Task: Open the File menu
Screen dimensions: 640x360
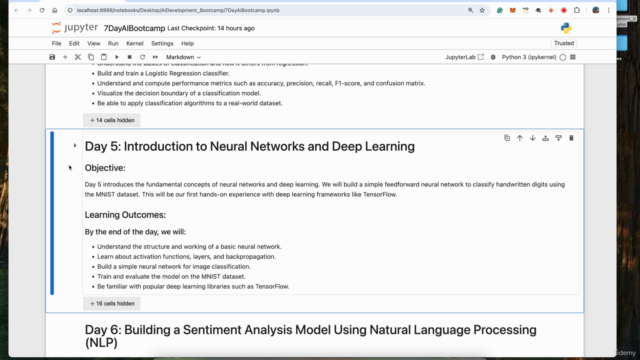Action: click(56, 43)
